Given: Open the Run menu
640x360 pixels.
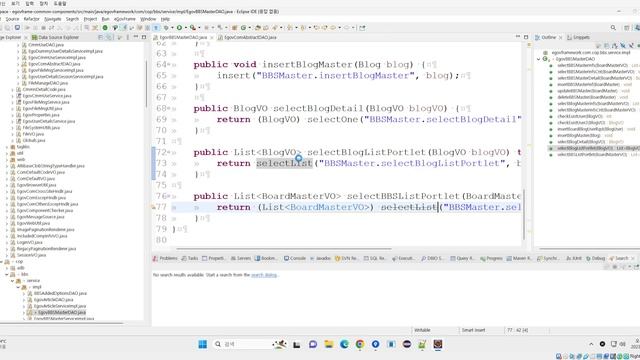Looking at the screenshot, I should coord(105,19).
